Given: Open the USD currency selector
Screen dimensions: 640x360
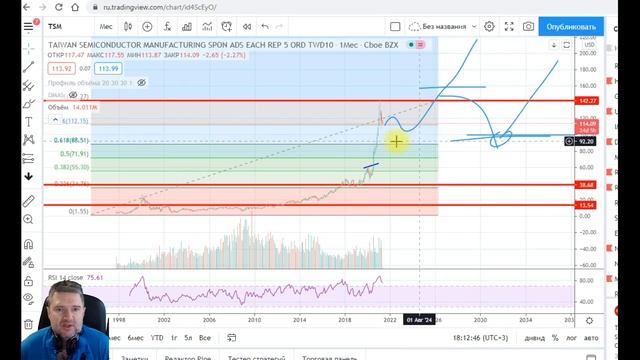Looking at the screenshot, I should [589, 45].
